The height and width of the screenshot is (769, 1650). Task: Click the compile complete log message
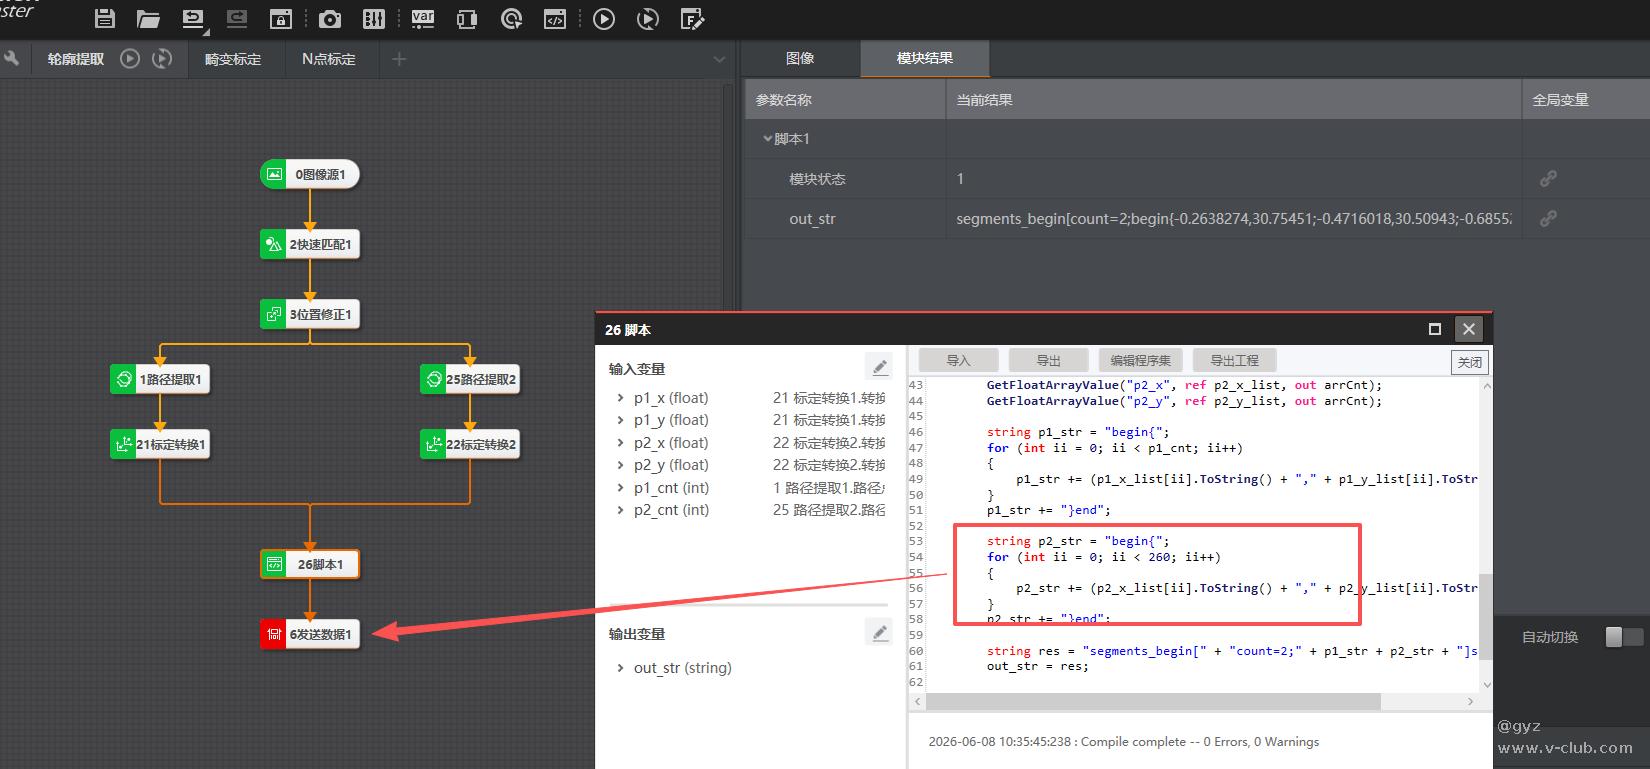click(1123, 742)
